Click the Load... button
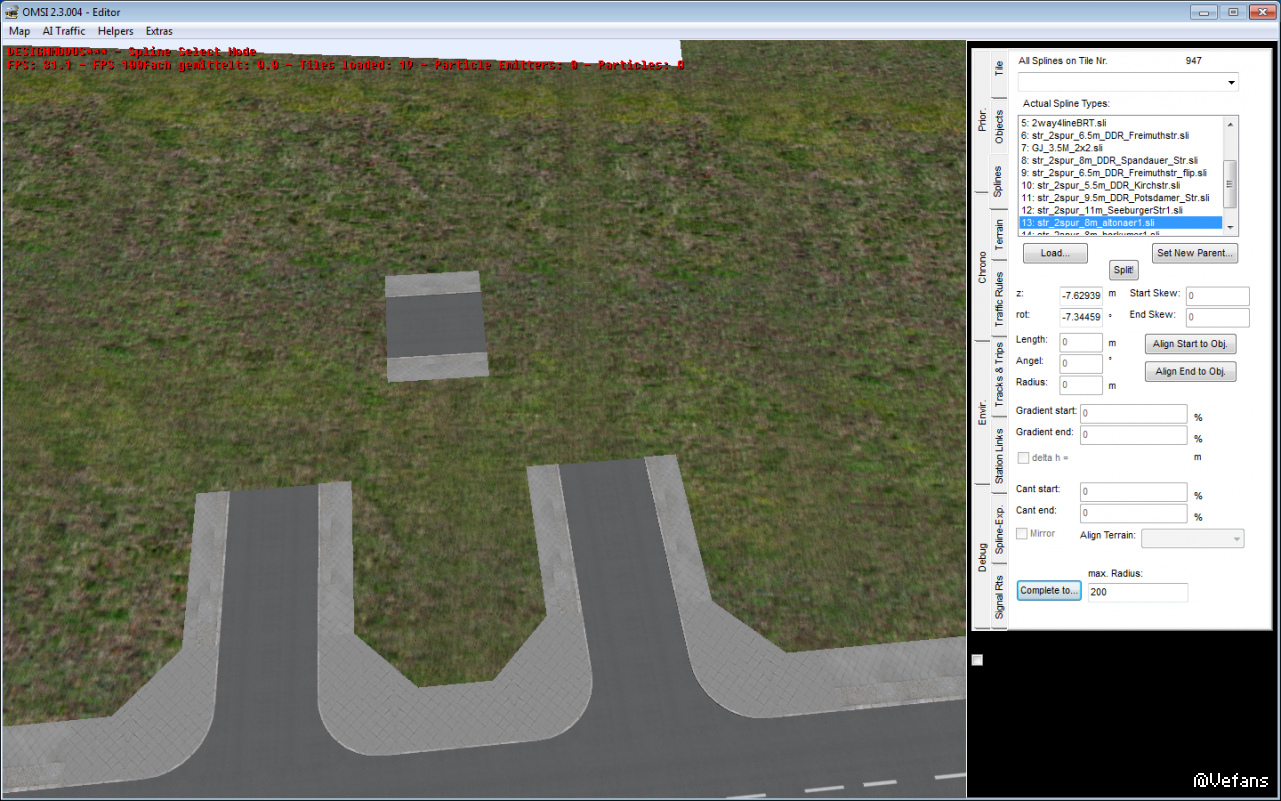The image size is (1281, 801). click(1055, 253)
